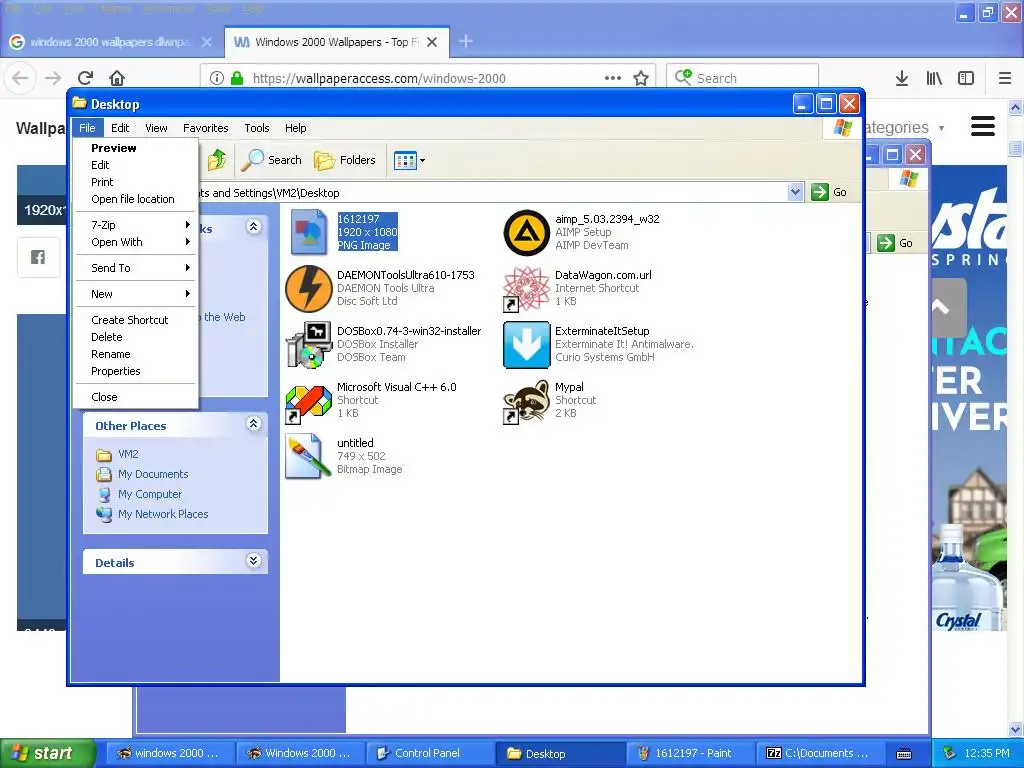Select the DAEMONToolsUltra610-1753 icon
This screenshot has height=768, width=1024.
tap(308, 288)
